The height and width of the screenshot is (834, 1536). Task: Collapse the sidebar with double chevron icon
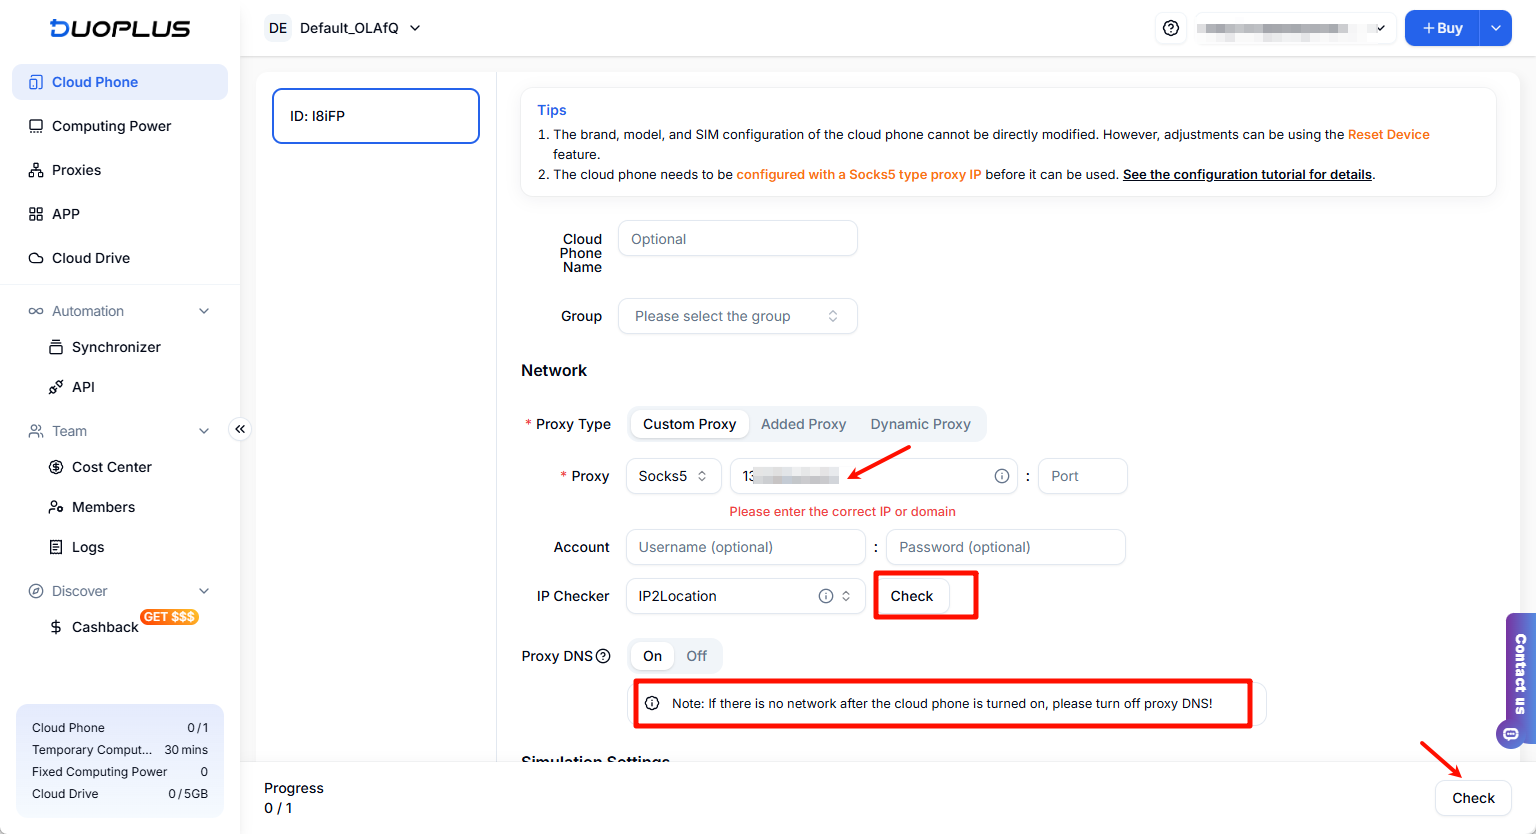pyautogui.click(x=240, y=429)
